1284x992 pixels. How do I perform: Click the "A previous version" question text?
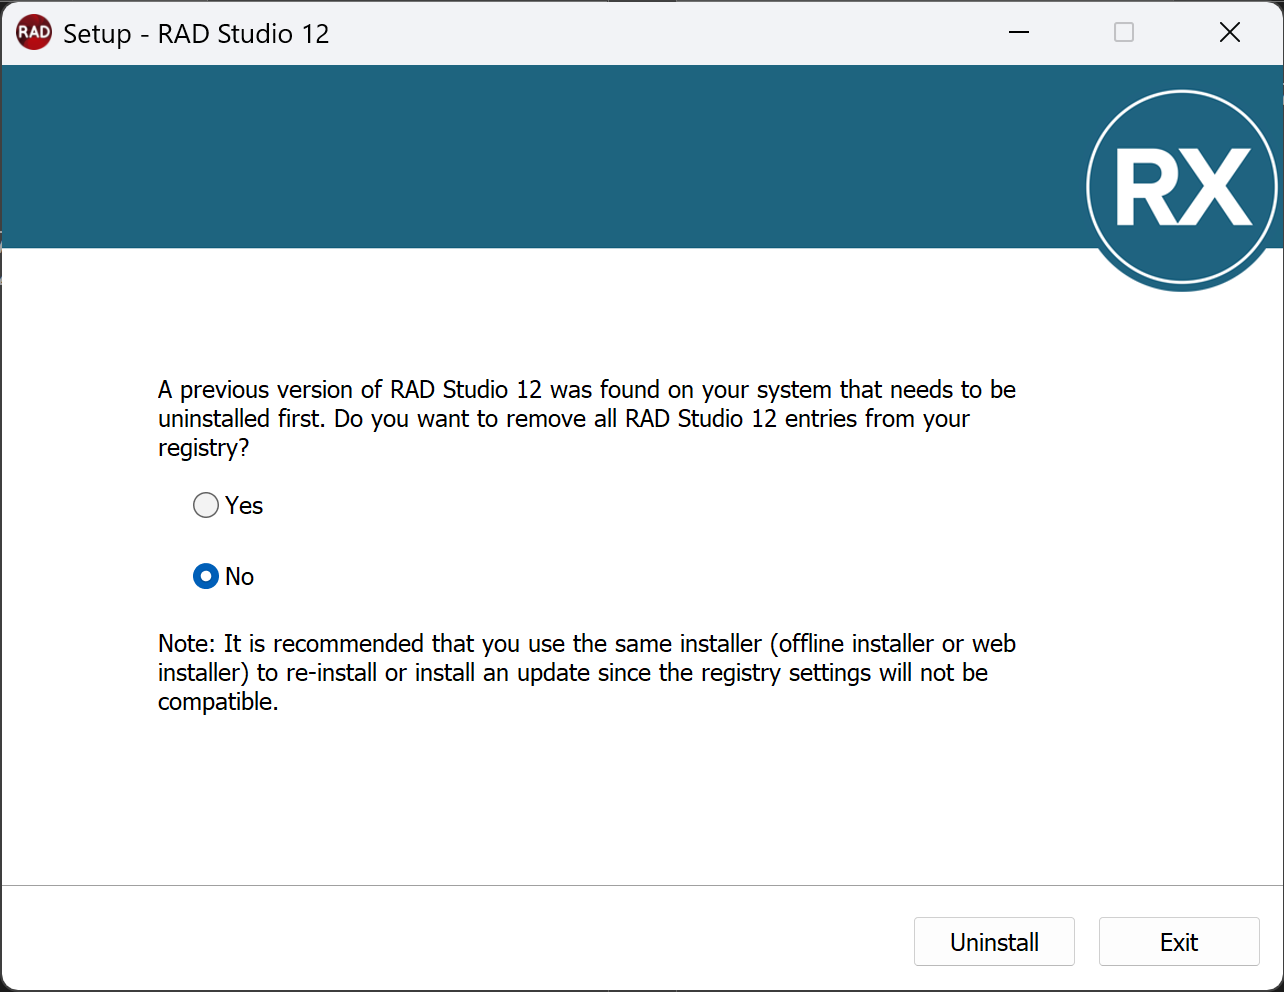click(x=586, y=390)
